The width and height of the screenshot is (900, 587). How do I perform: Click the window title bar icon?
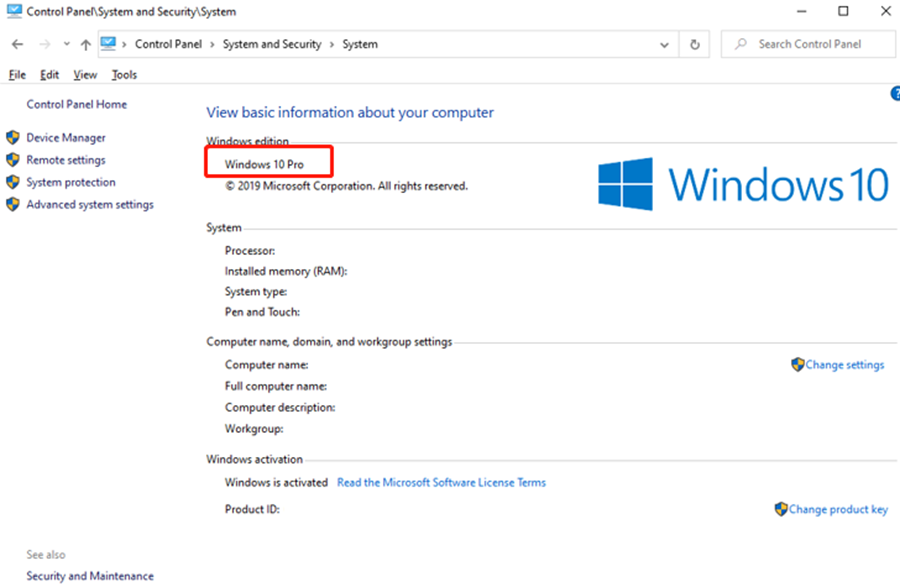[14, 11]
